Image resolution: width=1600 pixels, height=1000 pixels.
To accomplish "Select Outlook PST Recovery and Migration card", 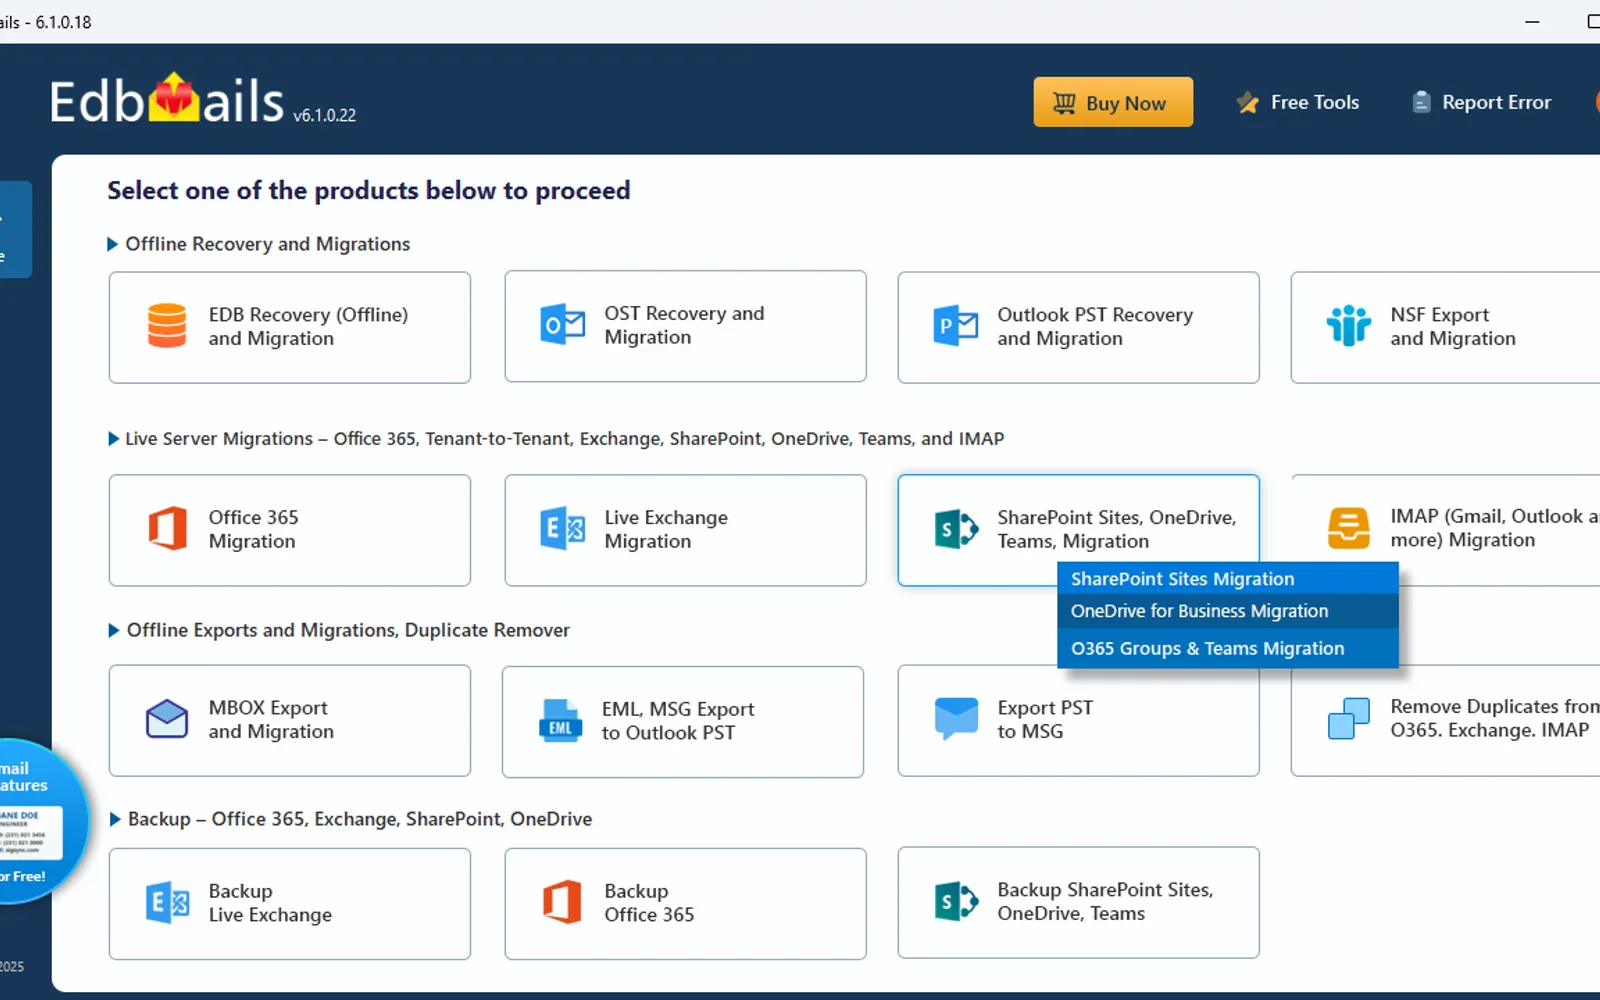I will (1078, 327).
